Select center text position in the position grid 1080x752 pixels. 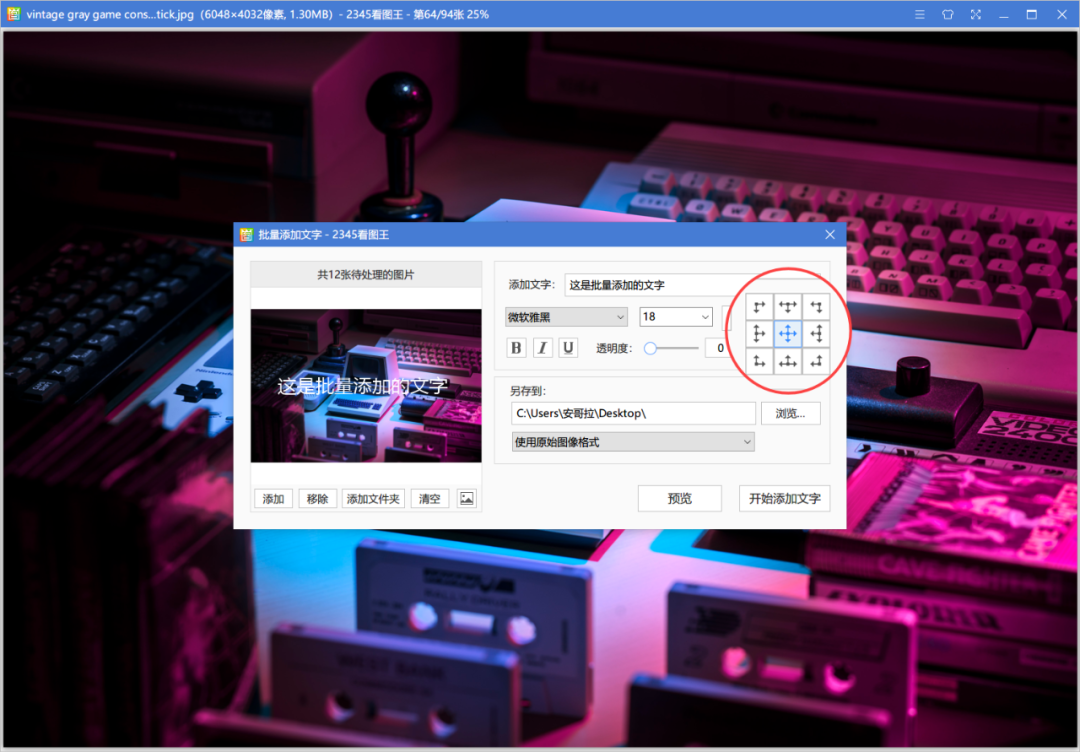[788, 334]
